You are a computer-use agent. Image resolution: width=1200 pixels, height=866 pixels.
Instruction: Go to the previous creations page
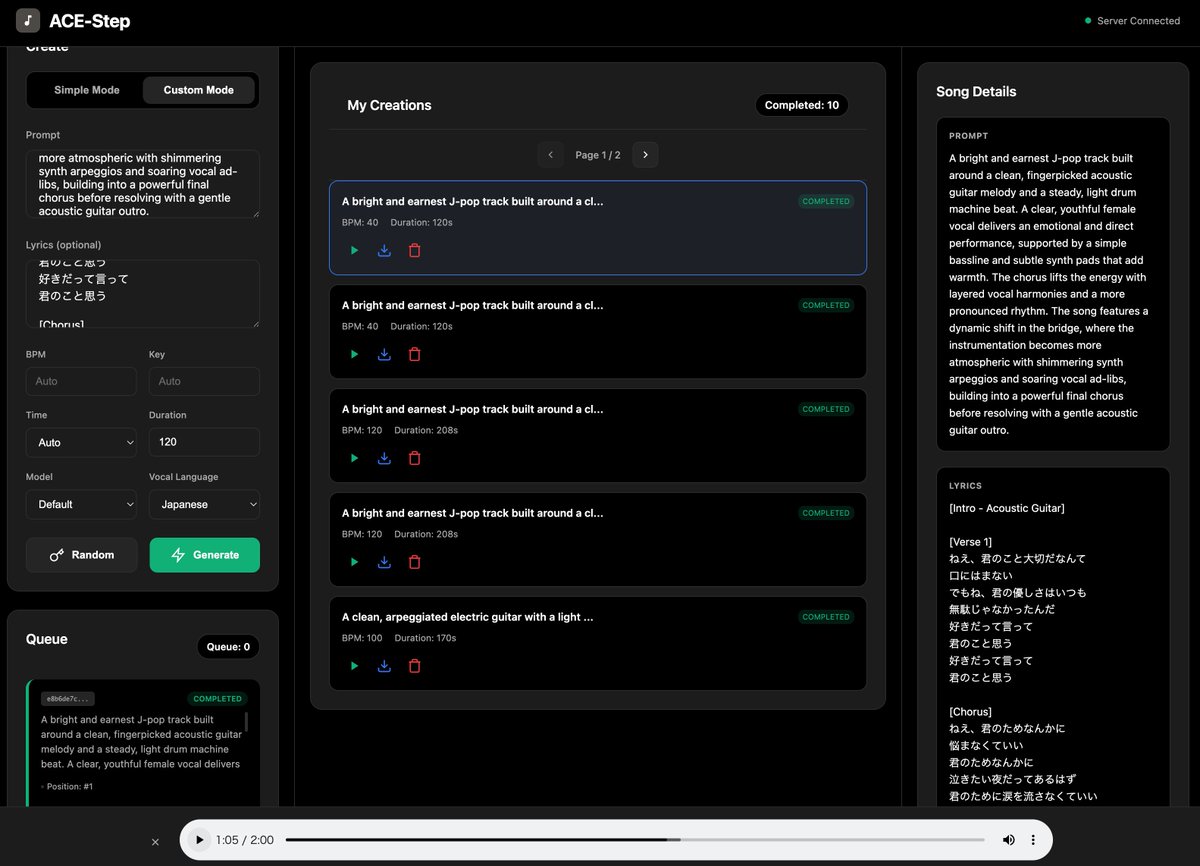click(x=550, y=155)
